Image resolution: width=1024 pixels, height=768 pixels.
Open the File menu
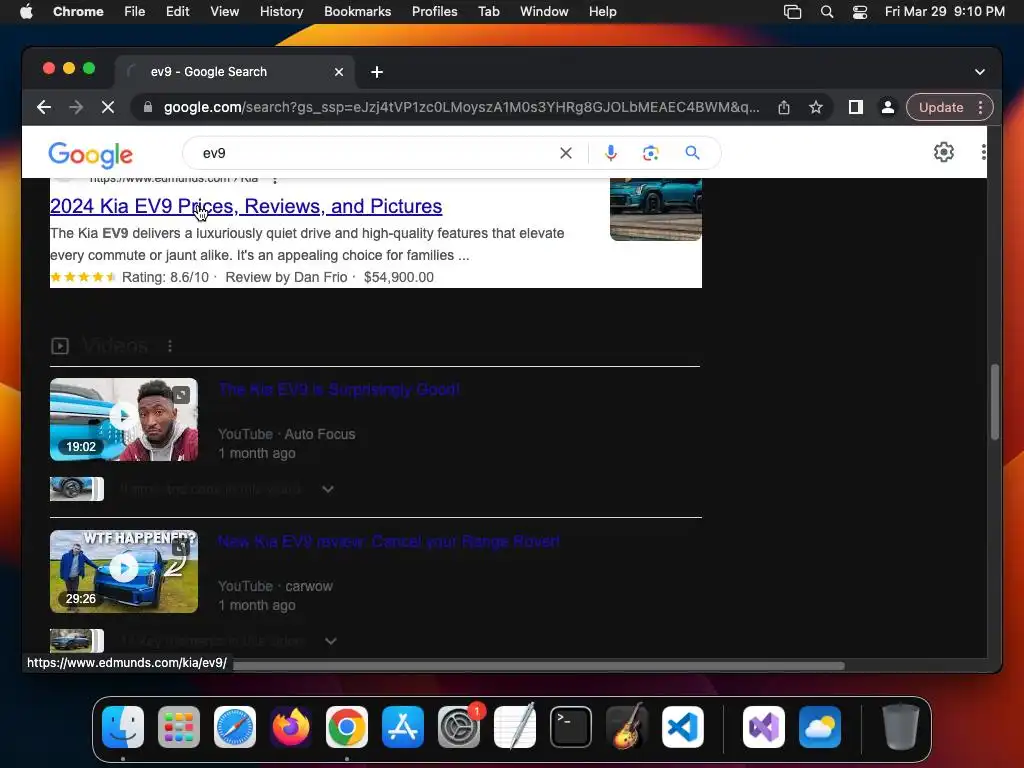pyautogui.click(x=135, y=12)
